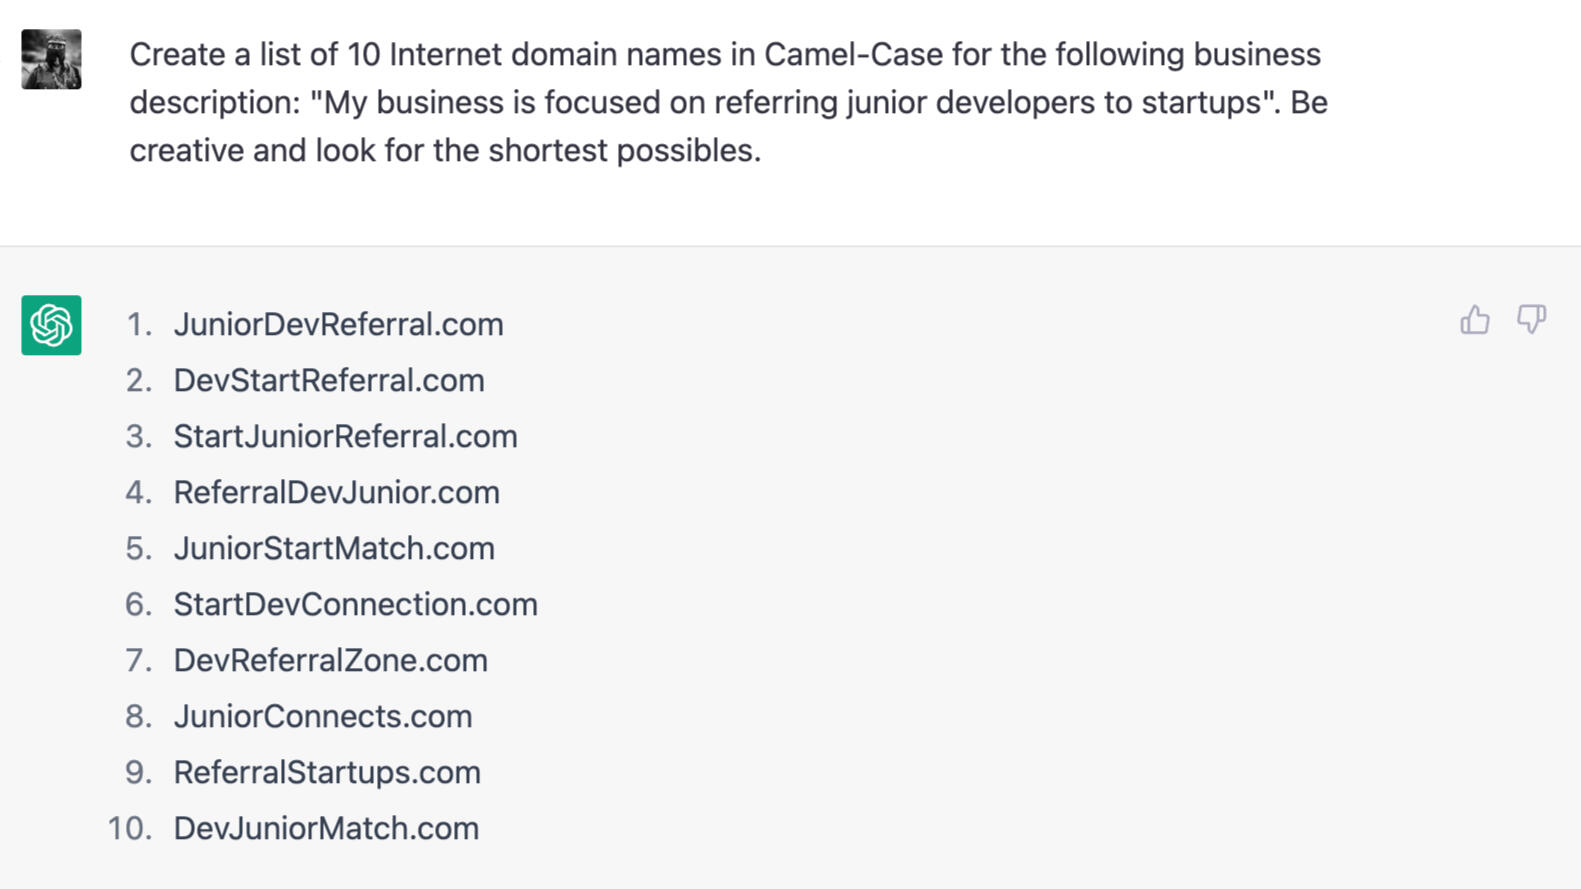Screen dimensions: 1581x889
Task: Select JuniorDevReferral.com in the list
Action: 339,324
